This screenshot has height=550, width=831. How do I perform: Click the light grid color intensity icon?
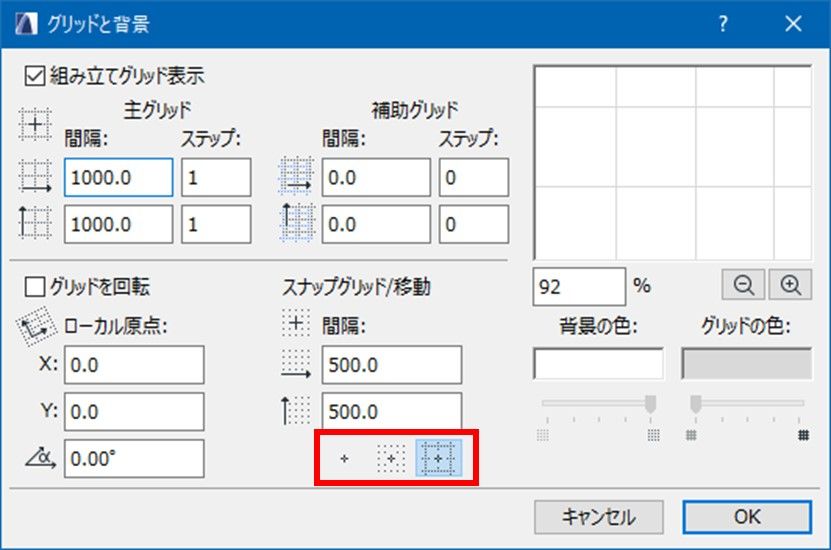point(691,436)
